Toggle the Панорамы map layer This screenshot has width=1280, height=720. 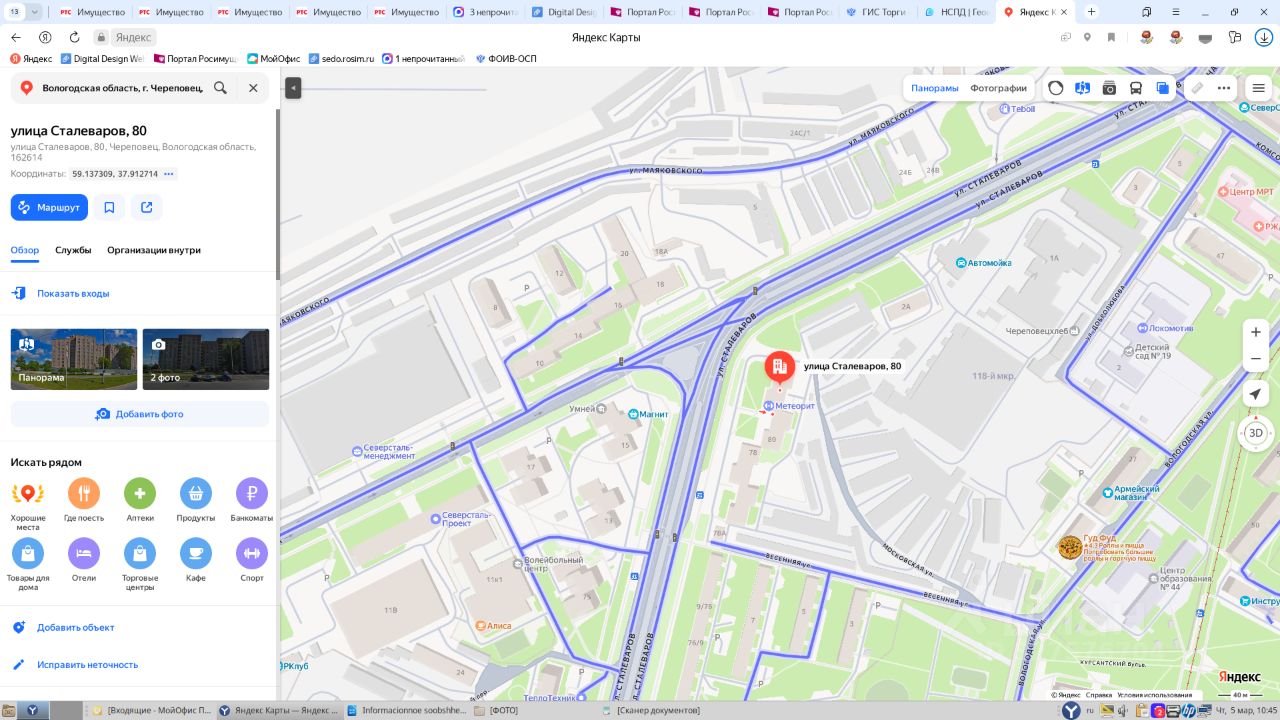(935, 88)
